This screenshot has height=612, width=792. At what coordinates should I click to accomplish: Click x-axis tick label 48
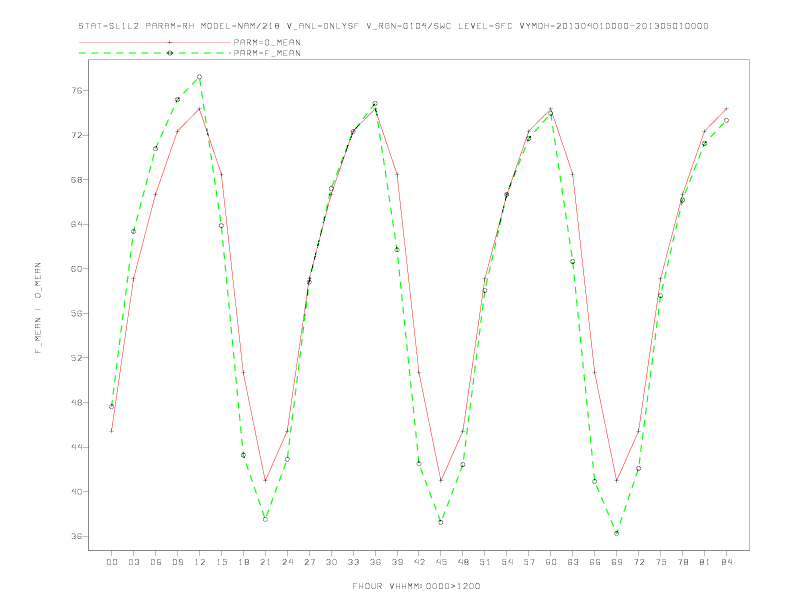pos(463,562)
